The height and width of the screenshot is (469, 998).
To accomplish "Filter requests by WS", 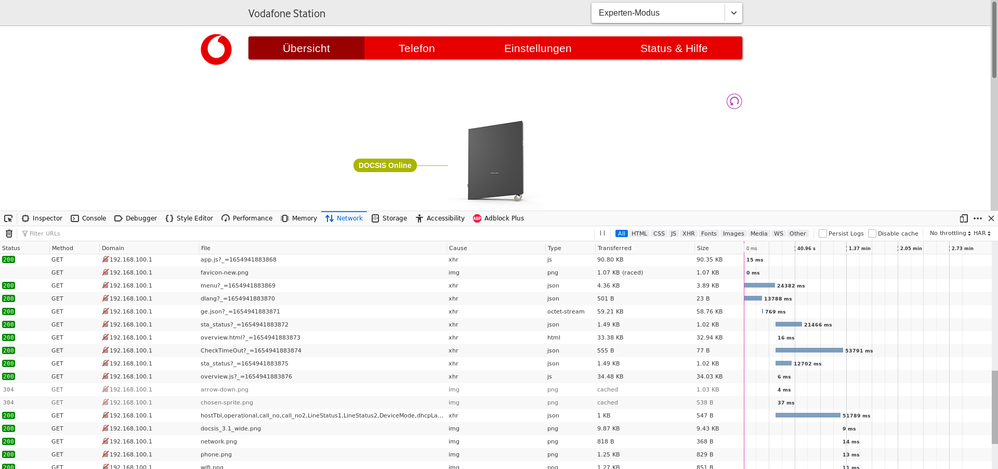I will [778, 234].
